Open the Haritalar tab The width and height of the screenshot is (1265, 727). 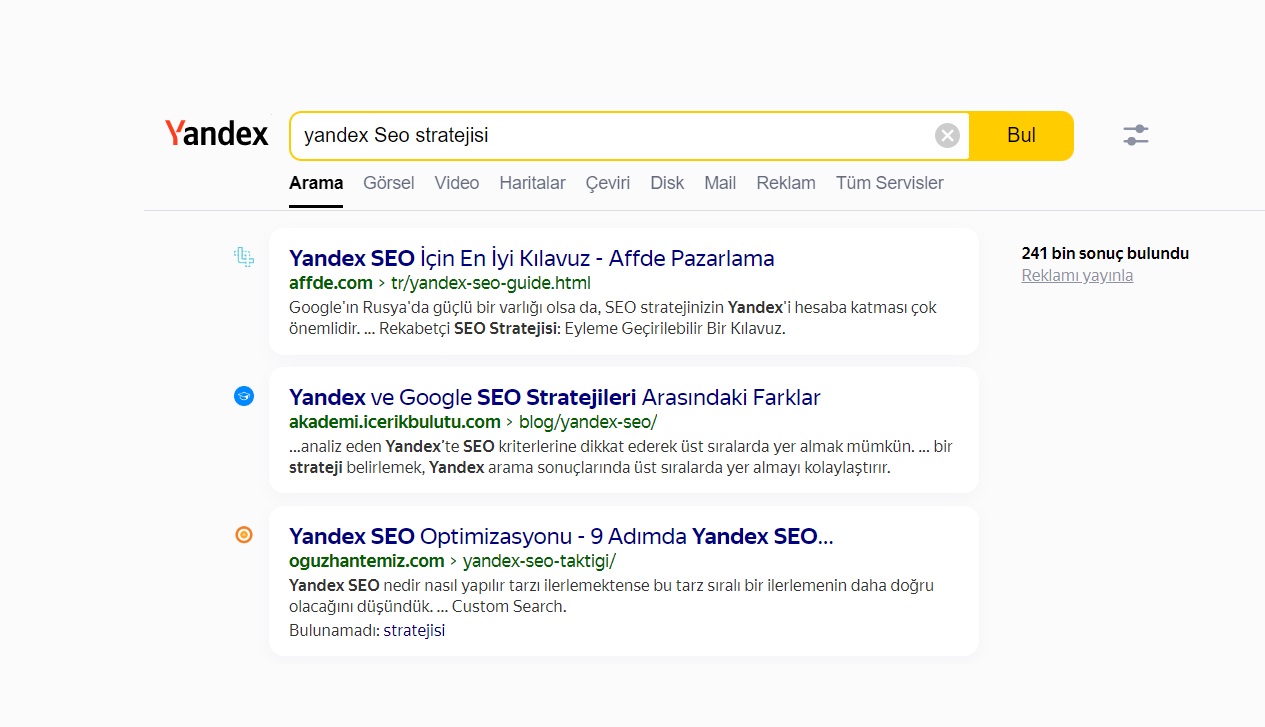click(532, 183)
